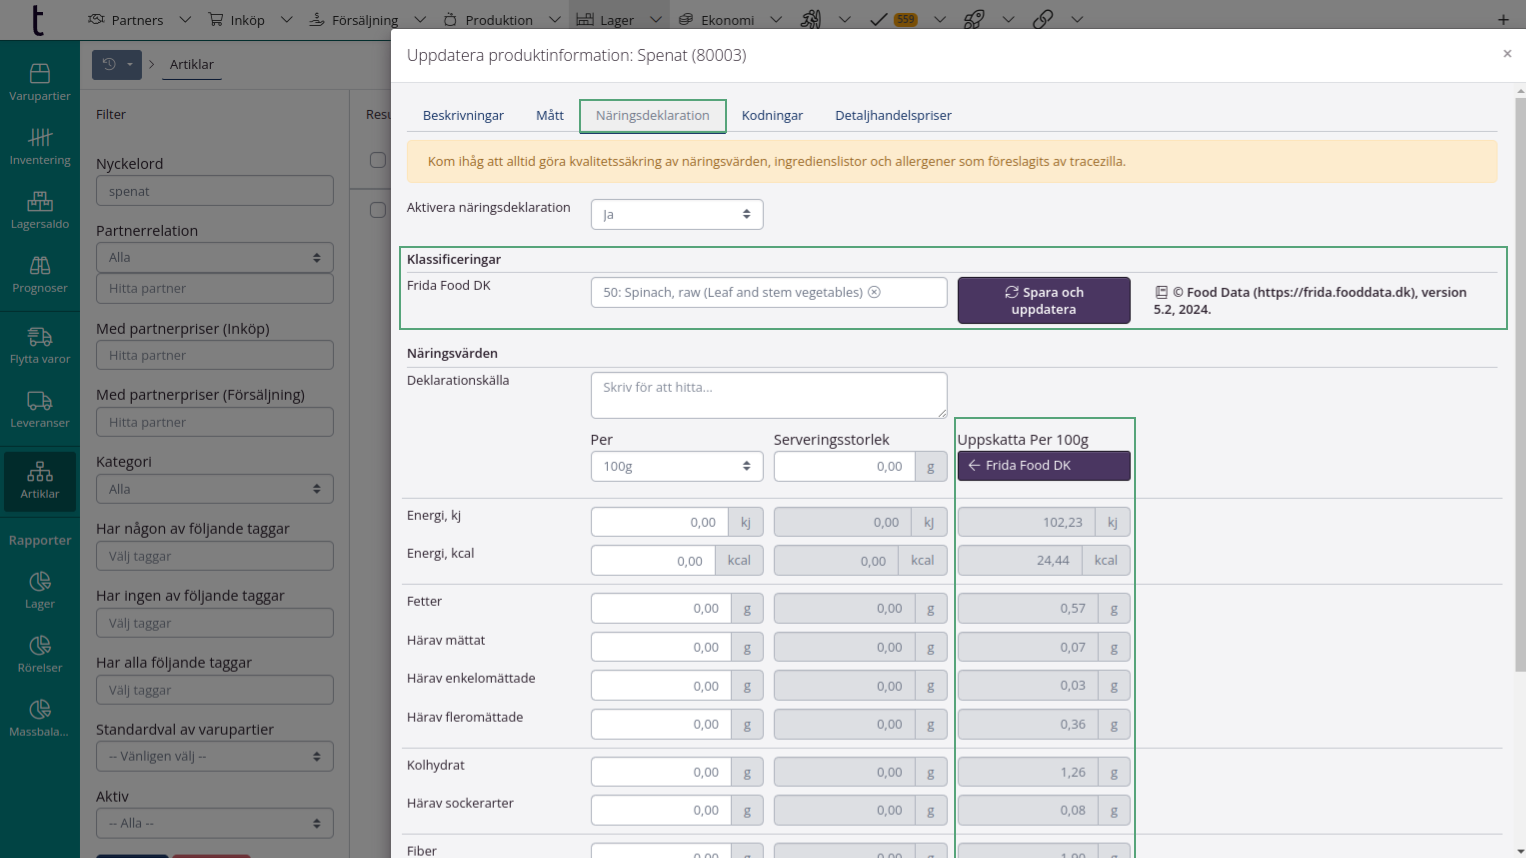Open the Kategori filter dropdown

pos(214,489)
